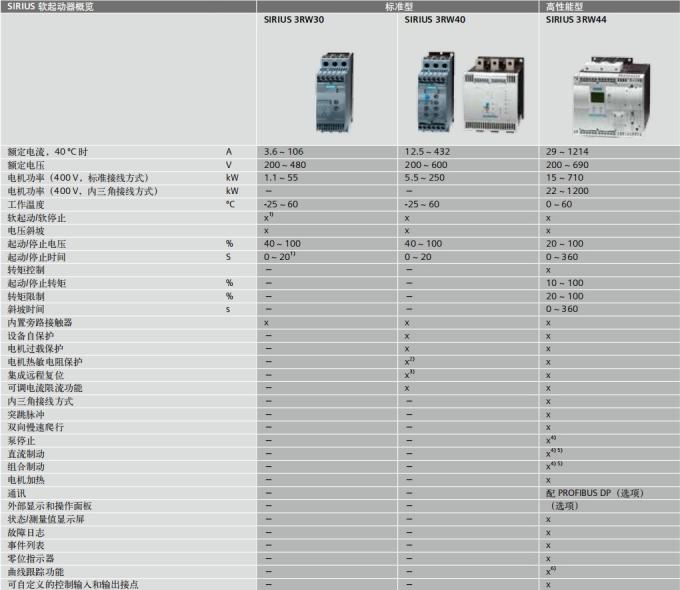The width and height of the screenshot is (680, 590).
Task: Click the 软起动/软停止 row label
Action: click(x=36, y=218)
